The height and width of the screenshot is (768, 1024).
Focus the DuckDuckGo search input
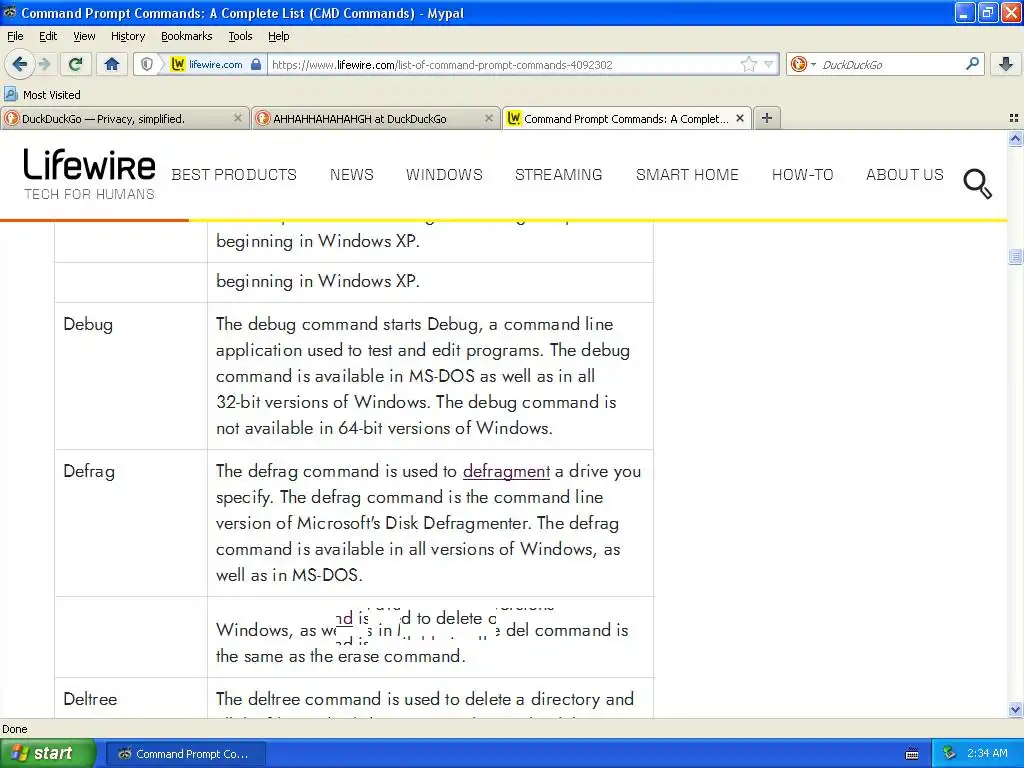point(891,64)
